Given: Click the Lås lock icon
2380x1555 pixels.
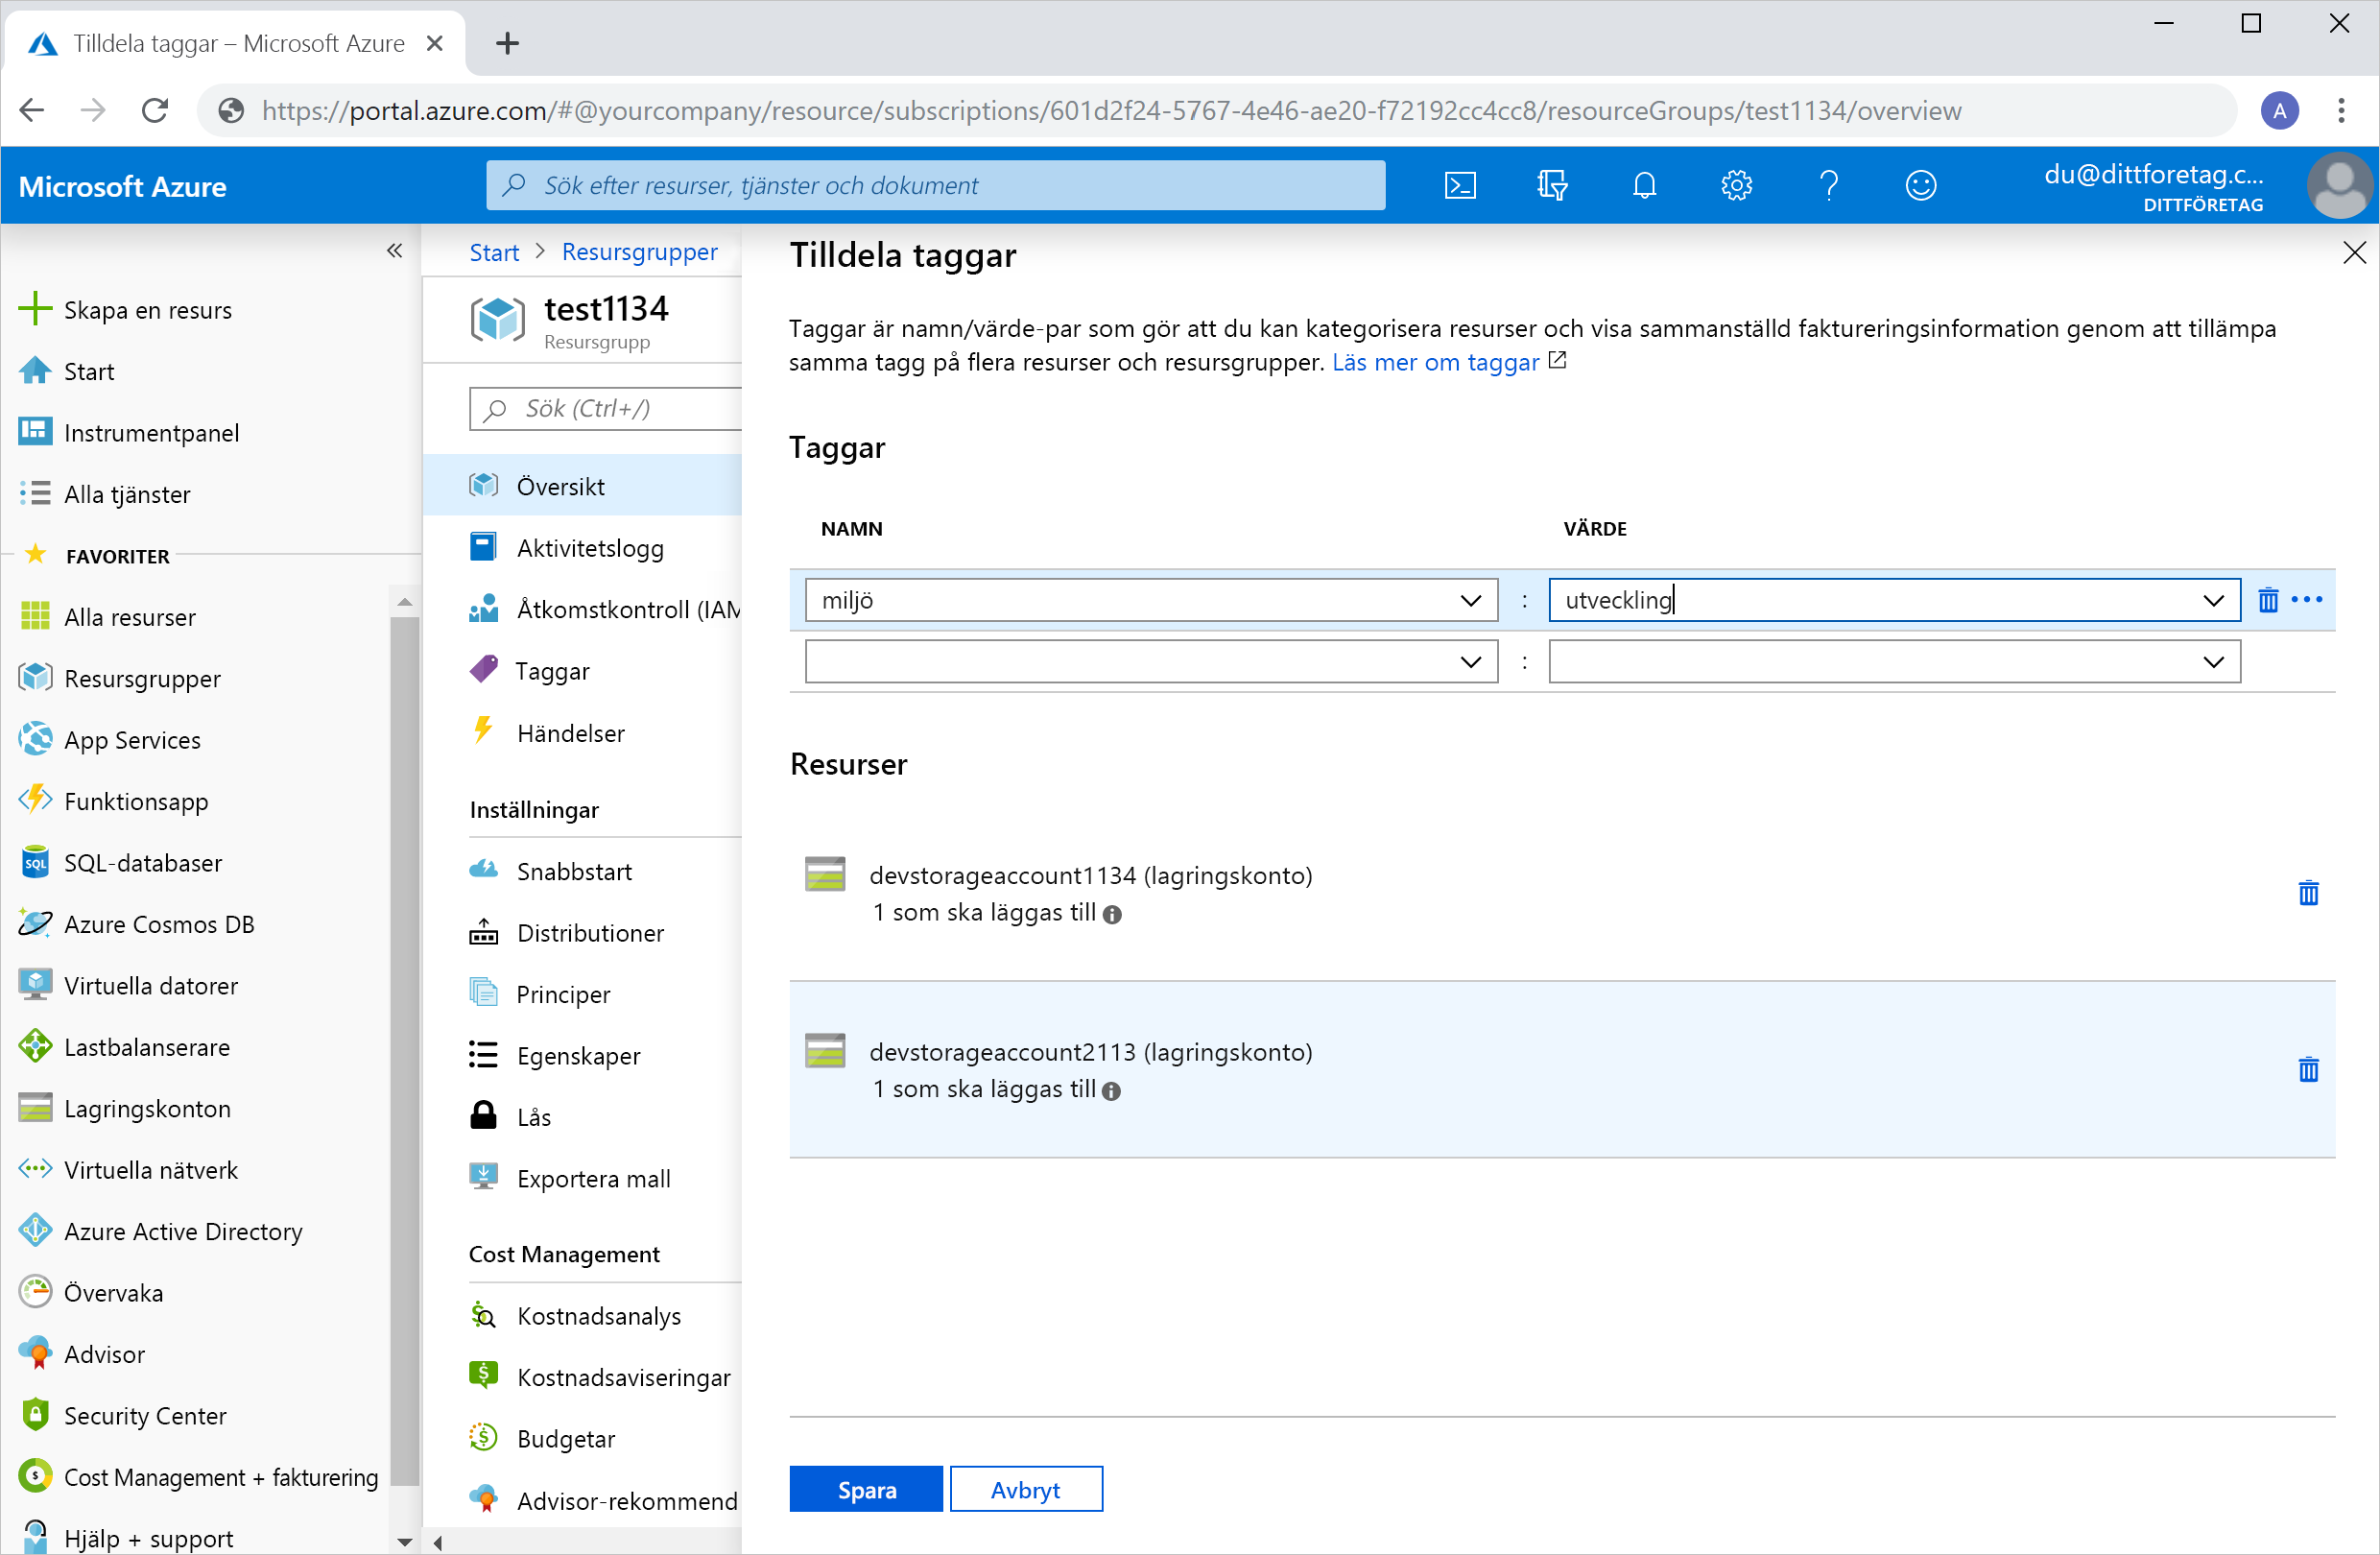Looking at the screenshot, I should [x=484, y=1117].
